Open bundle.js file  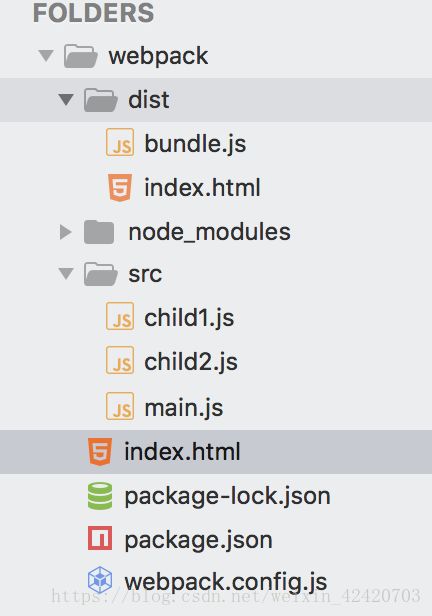pyautogui.click(x=195, y=143)
